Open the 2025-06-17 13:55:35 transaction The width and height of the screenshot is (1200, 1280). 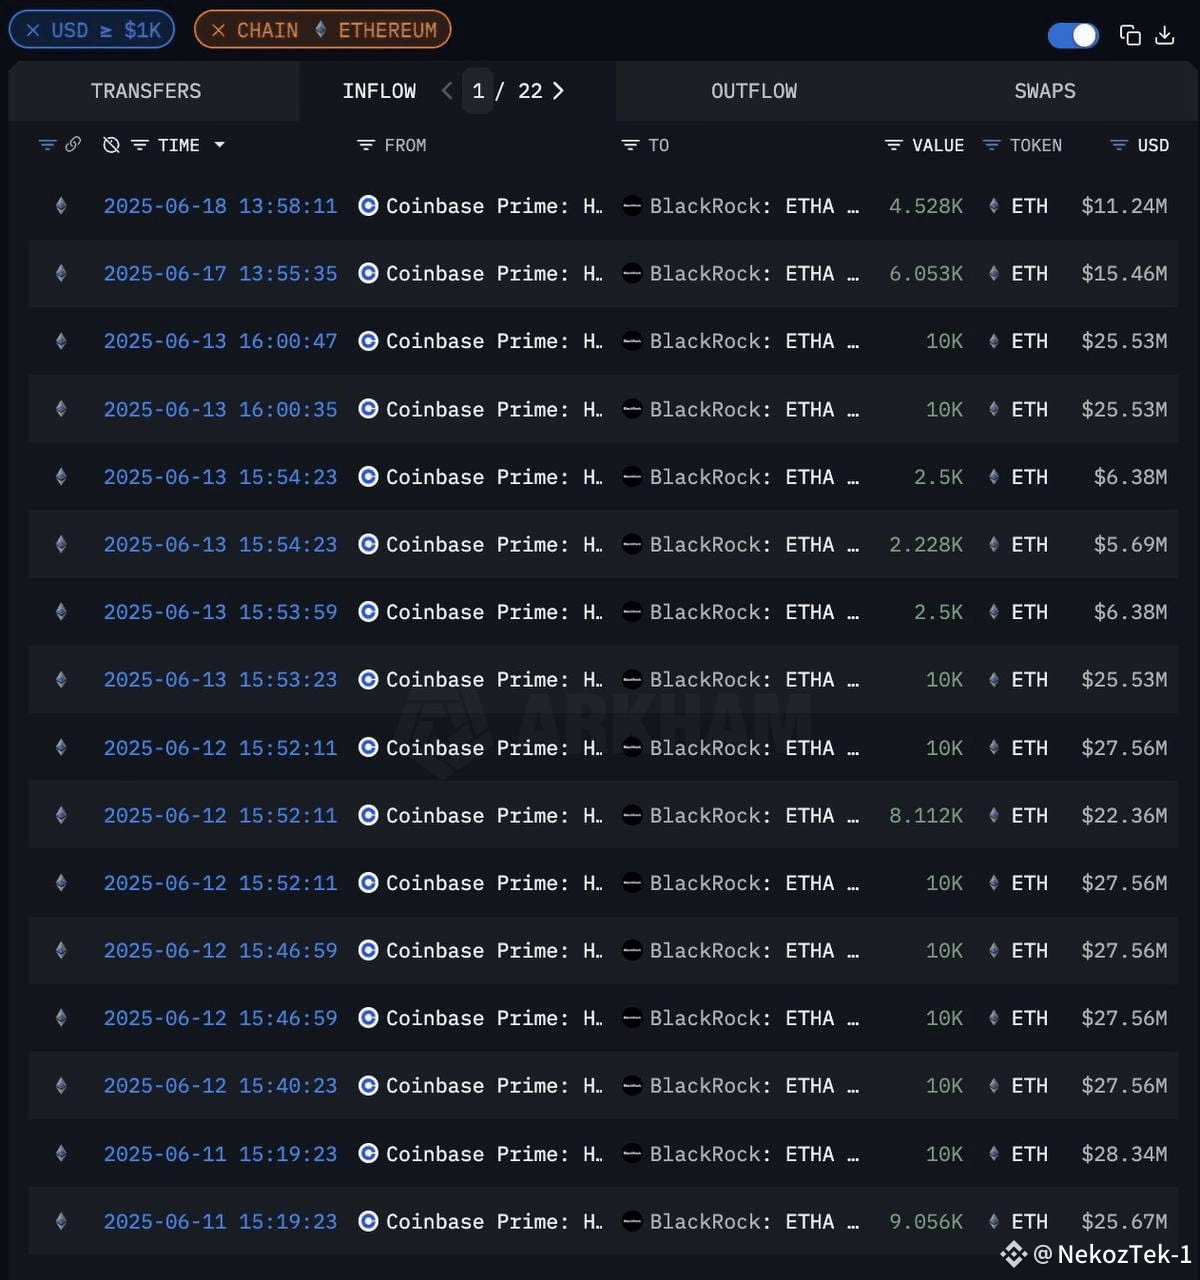[220, 273]
